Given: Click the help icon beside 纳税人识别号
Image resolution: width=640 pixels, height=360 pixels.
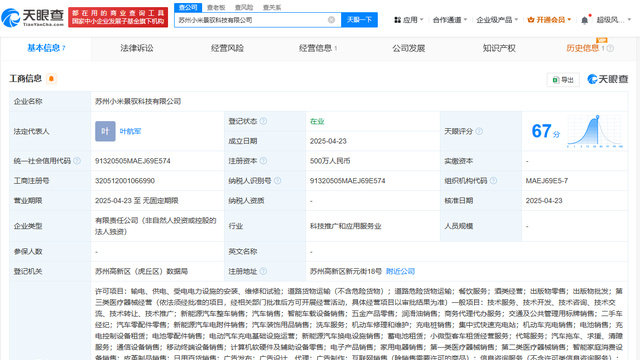Looking at the screenshot, I should [278, 181].
